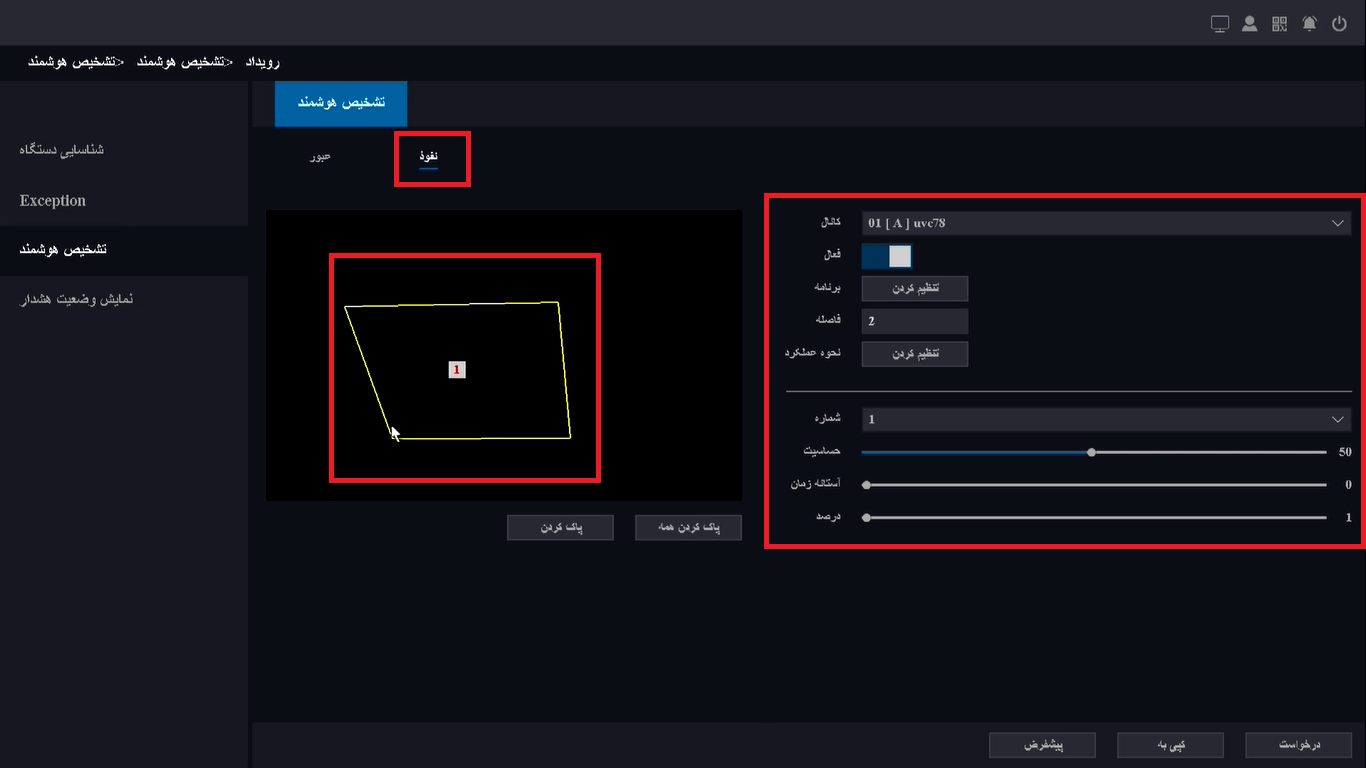Screen dimensions: 1366x768
Task: Click the value 50 beside حساسیت slider
Action: pos(1345,452)
